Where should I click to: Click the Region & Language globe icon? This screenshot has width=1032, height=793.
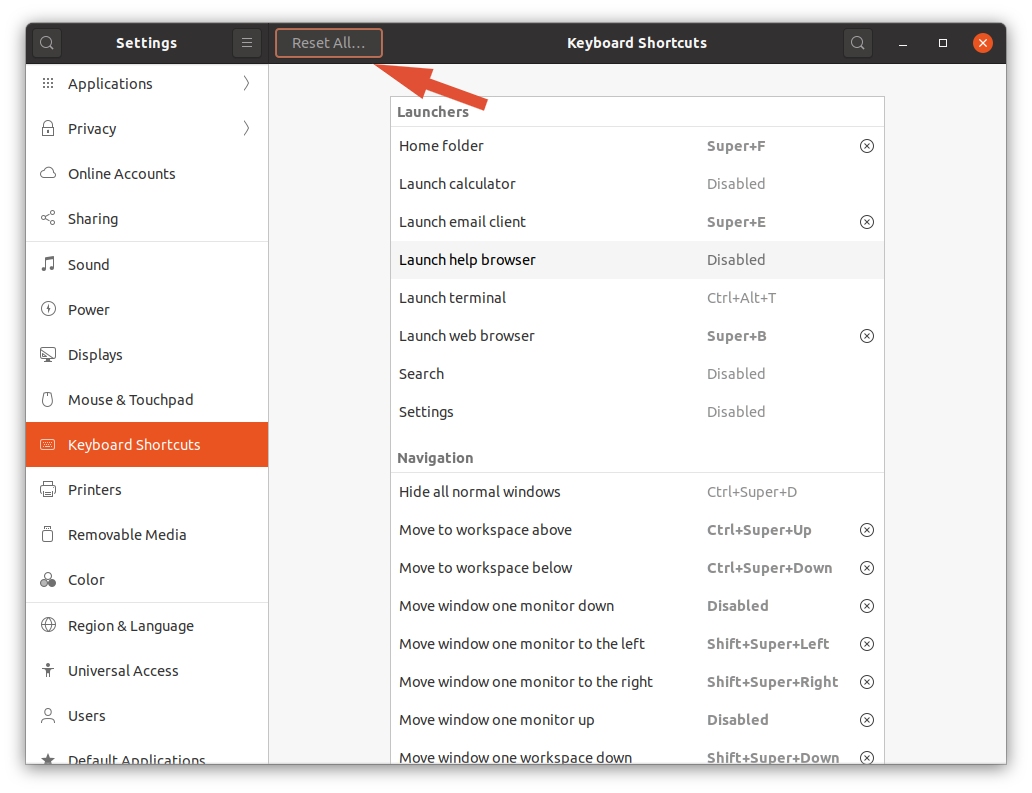pyautogui.click(x=47, y=625)
